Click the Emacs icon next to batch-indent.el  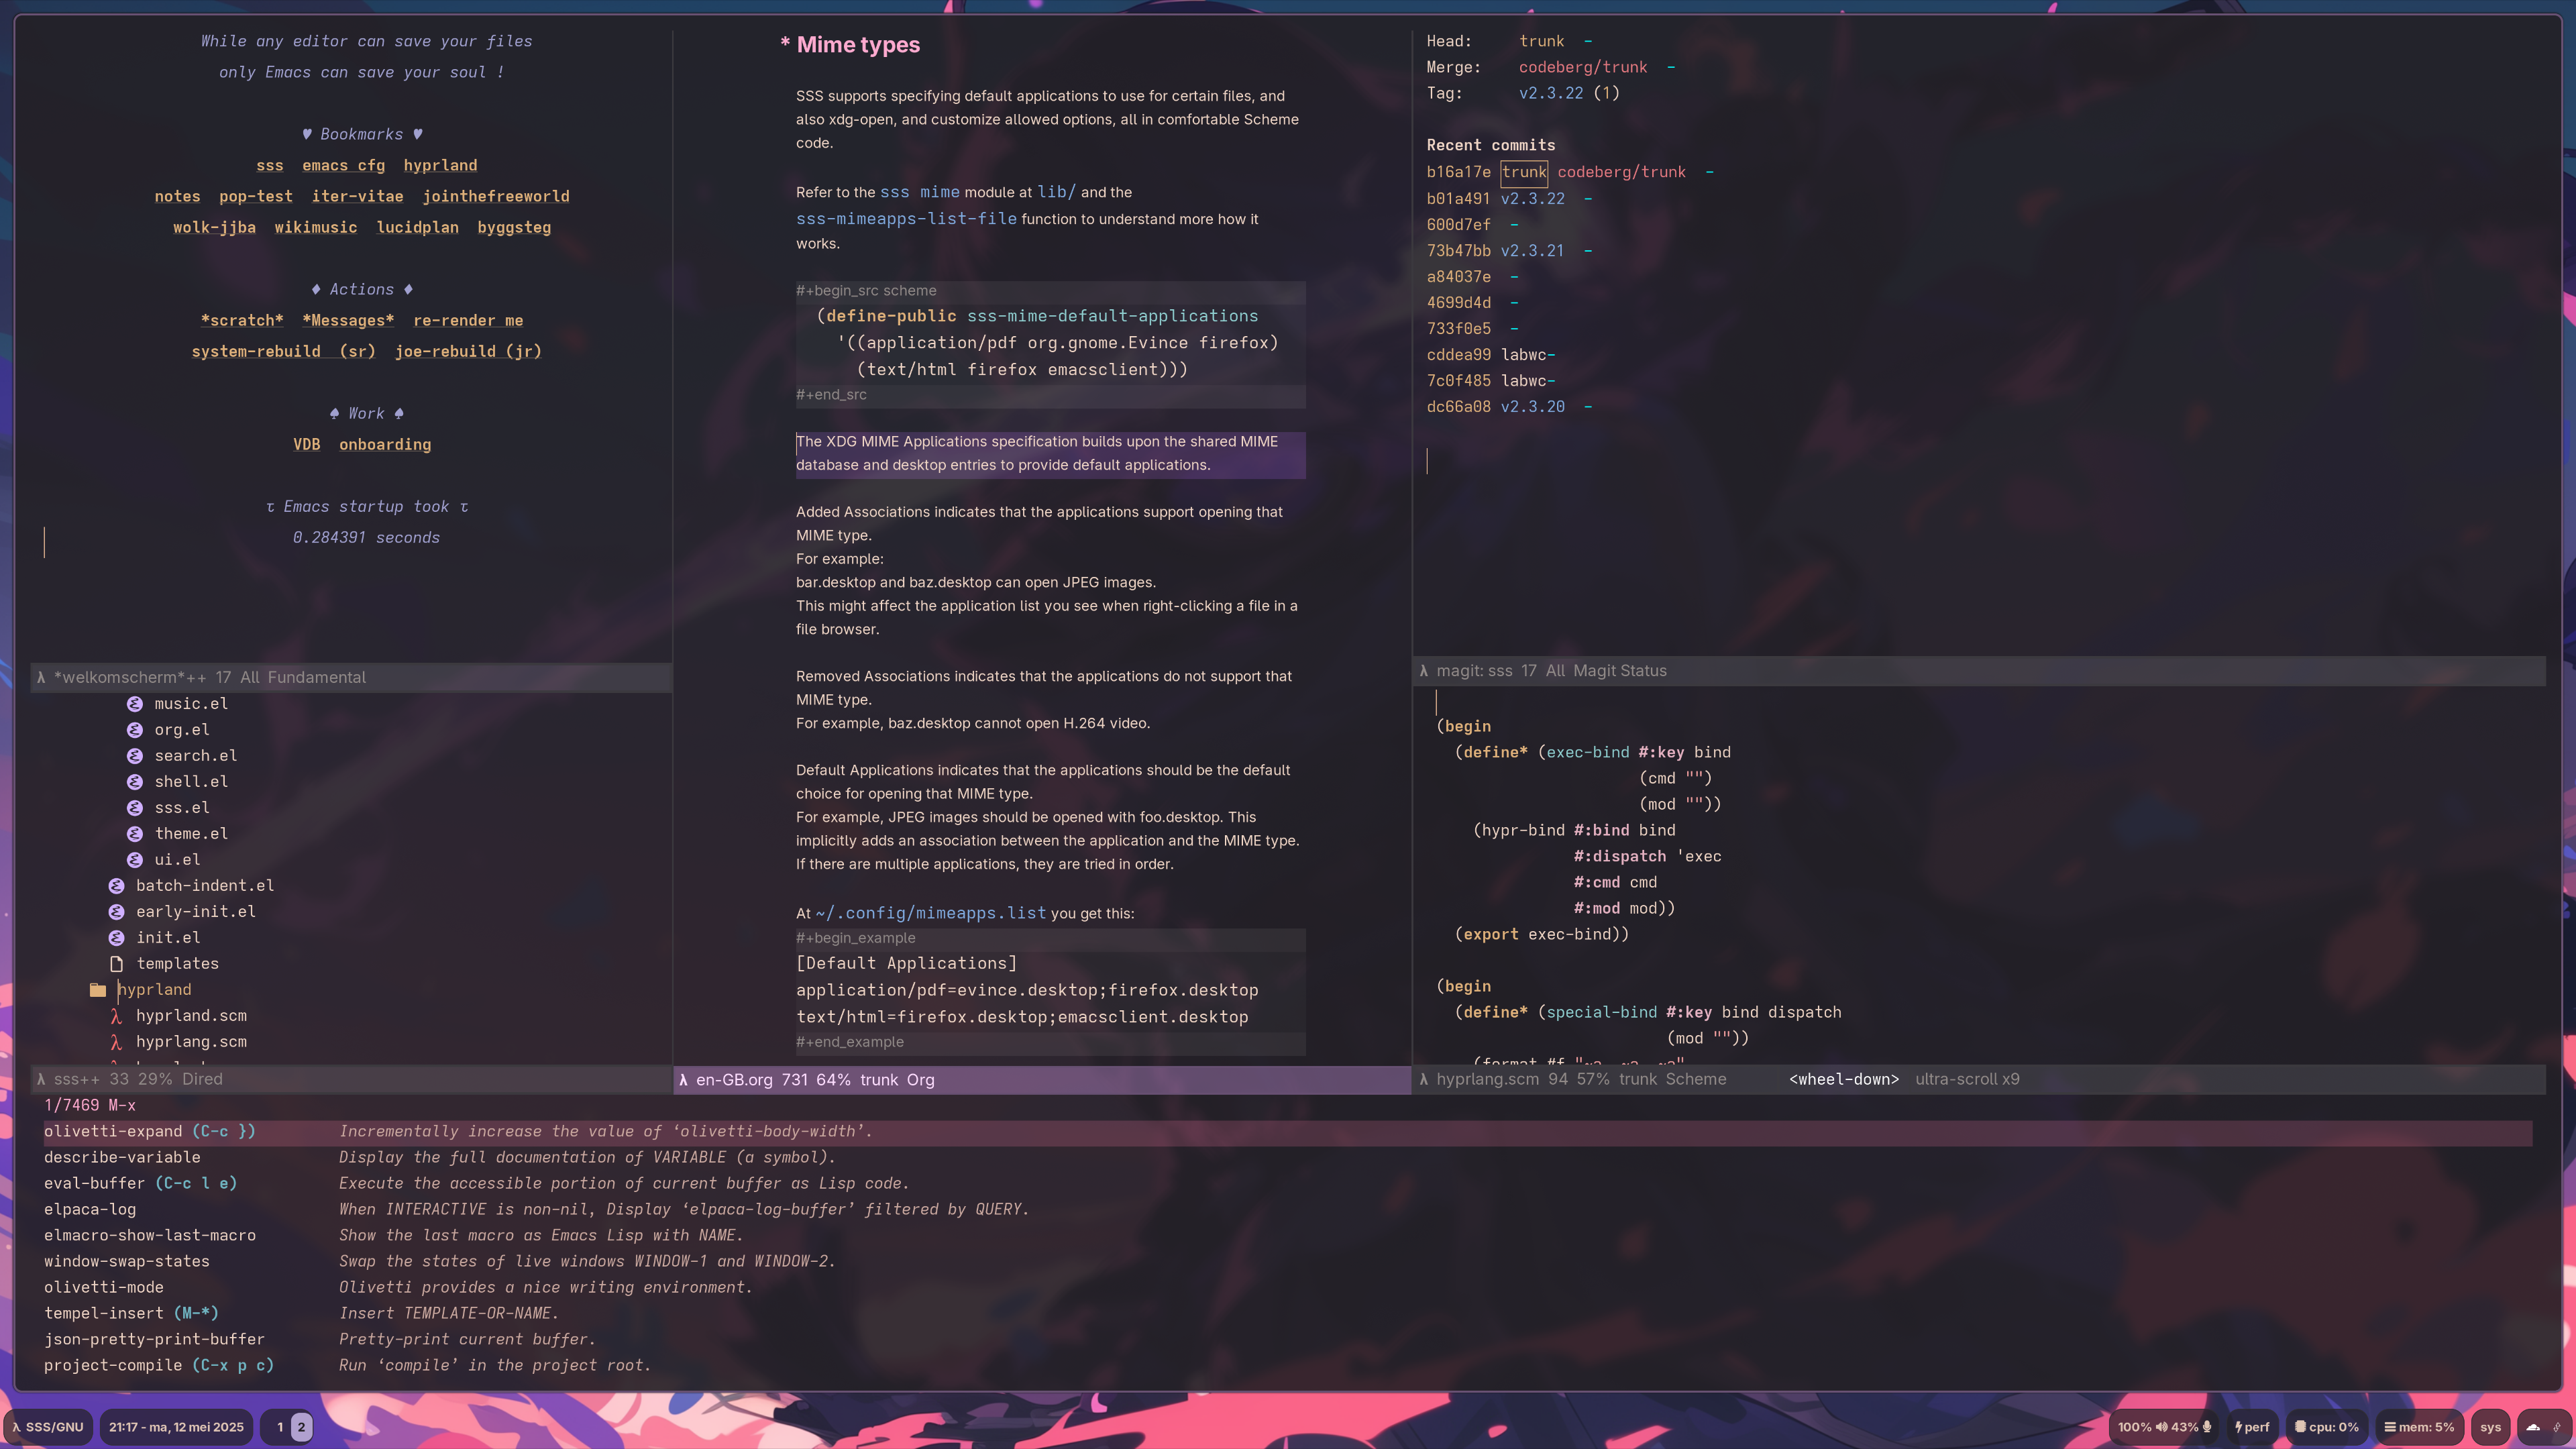[116, 886]
